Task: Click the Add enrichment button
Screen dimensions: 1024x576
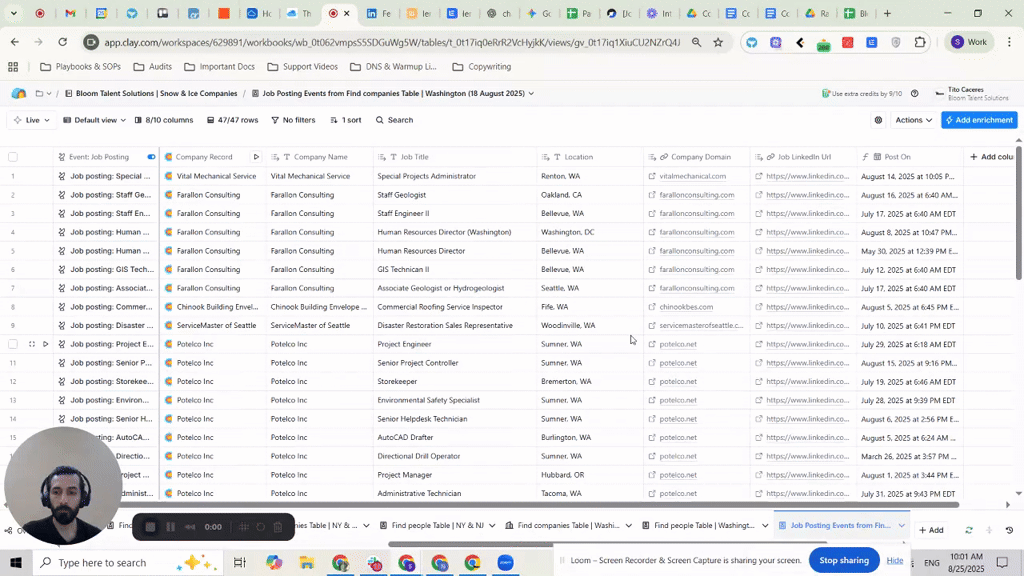Action: pyautogui.click(x=978, y=120)
